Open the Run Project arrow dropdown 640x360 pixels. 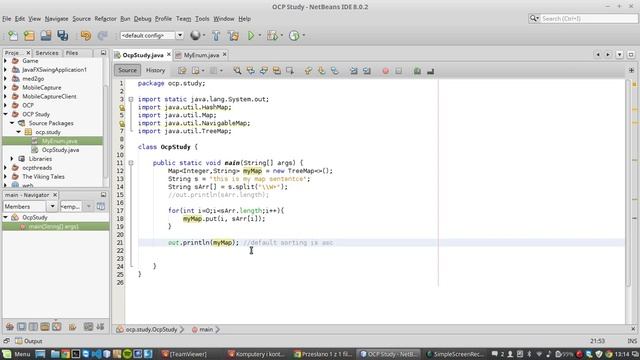tap(260, 36)
